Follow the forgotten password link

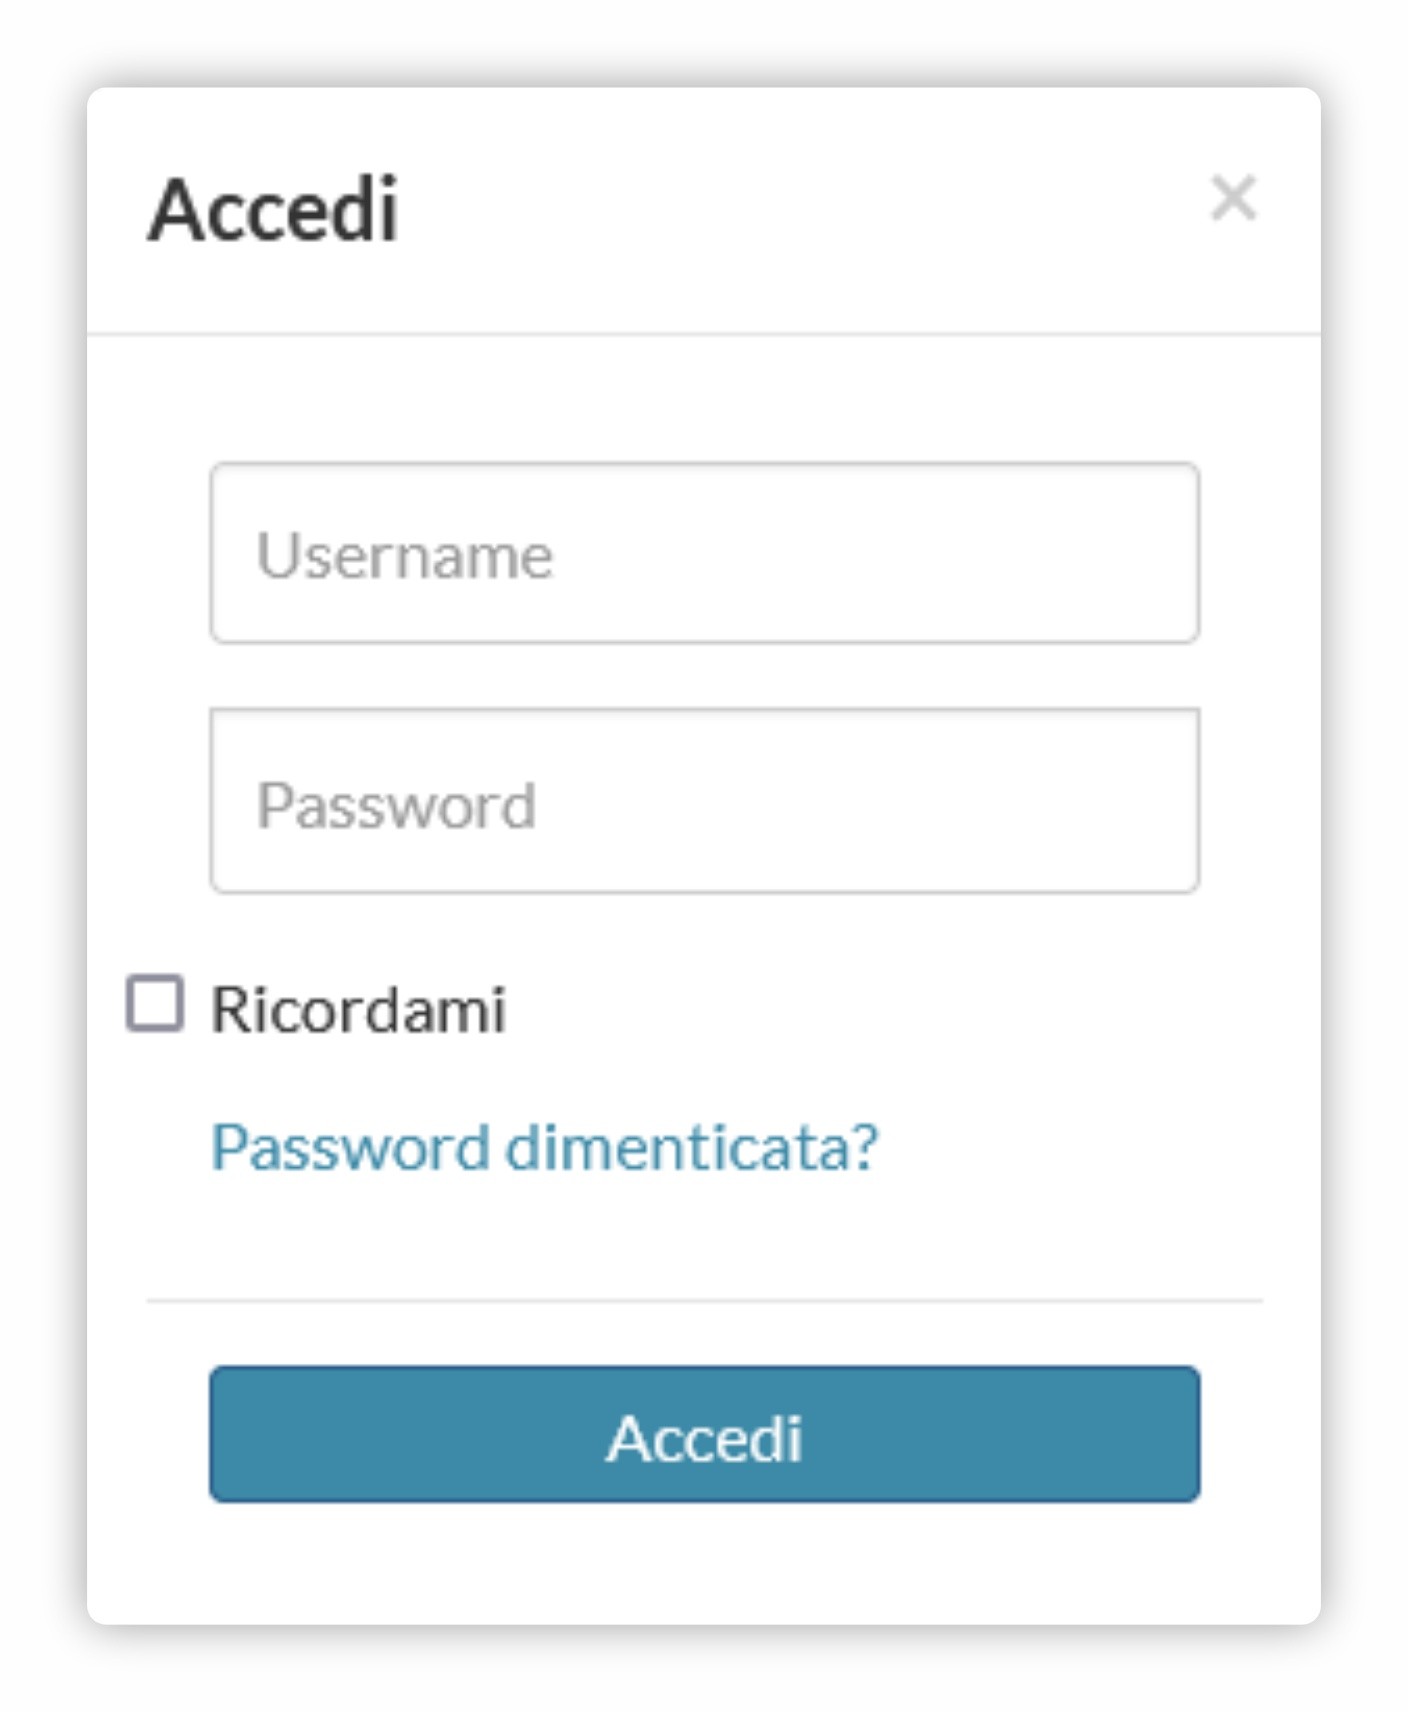tap(544, 1146)
